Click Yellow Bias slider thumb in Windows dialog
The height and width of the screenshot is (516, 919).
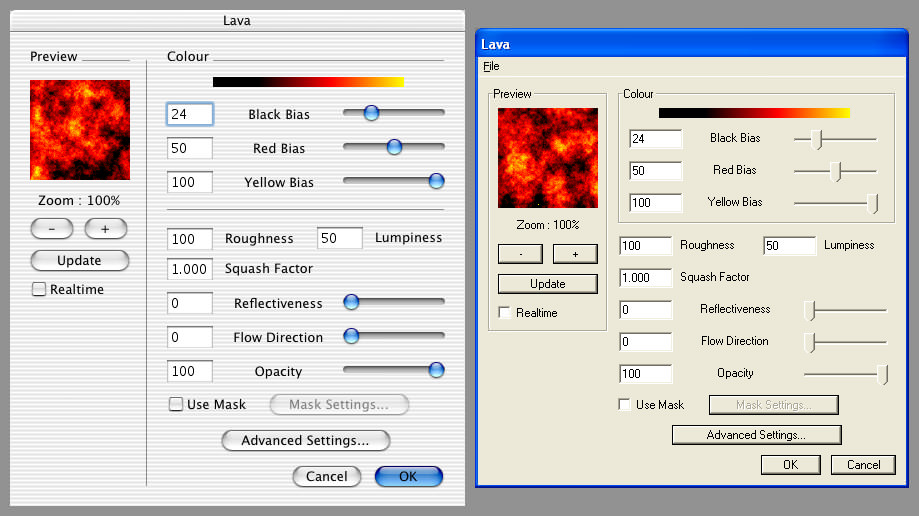873,203
